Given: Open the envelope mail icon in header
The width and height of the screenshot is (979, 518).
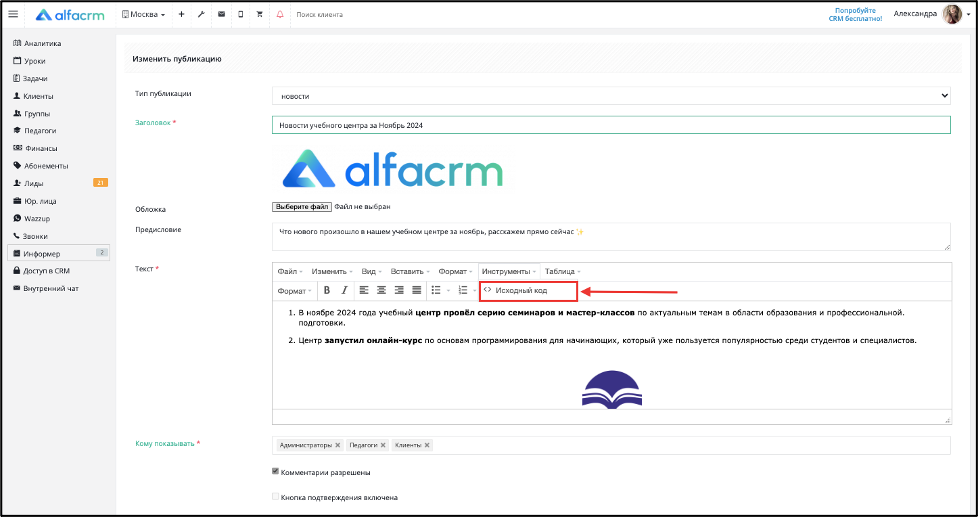Looking at the screenshot, I should pyautogui.click(x=221, y=14).
